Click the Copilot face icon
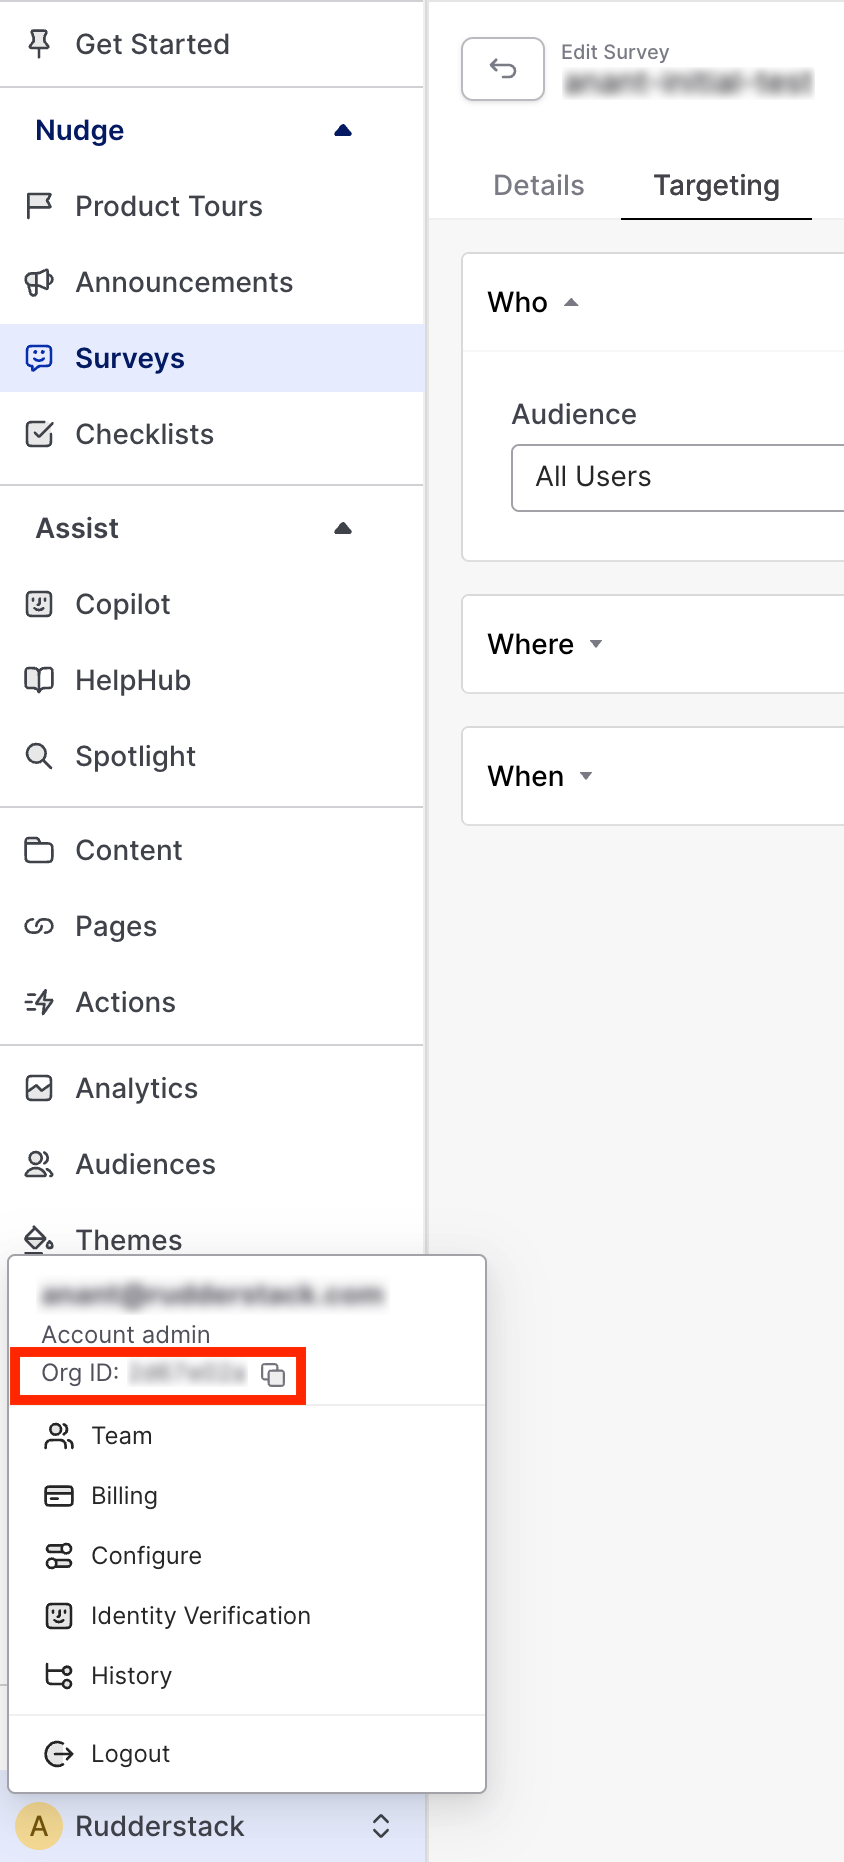844x1862 pixels. (x=39, y=604)
